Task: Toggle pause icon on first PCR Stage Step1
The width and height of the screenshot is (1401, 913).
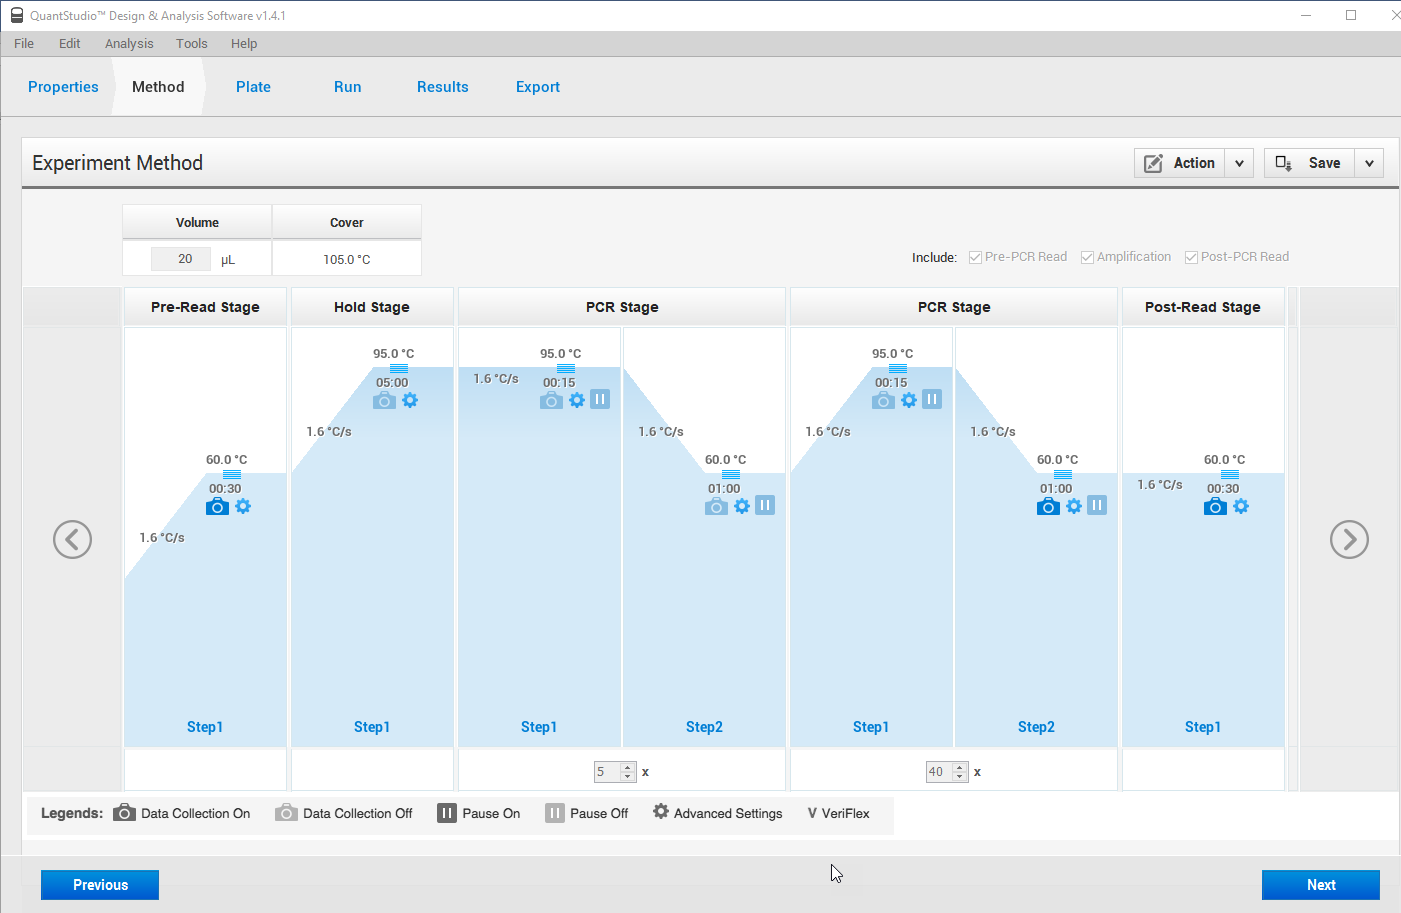Action: [600, 400]
